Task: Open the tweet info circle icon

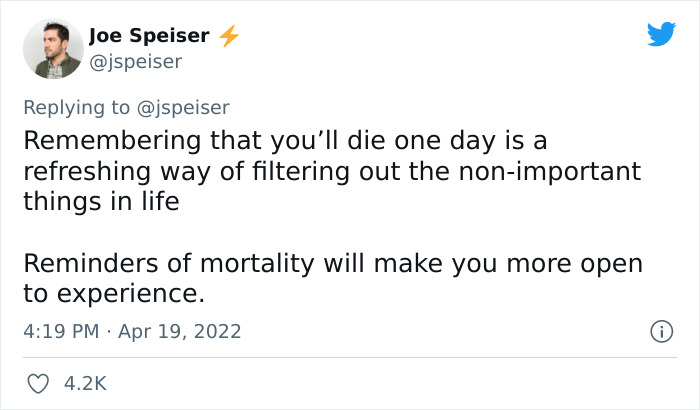Action: 660,331
